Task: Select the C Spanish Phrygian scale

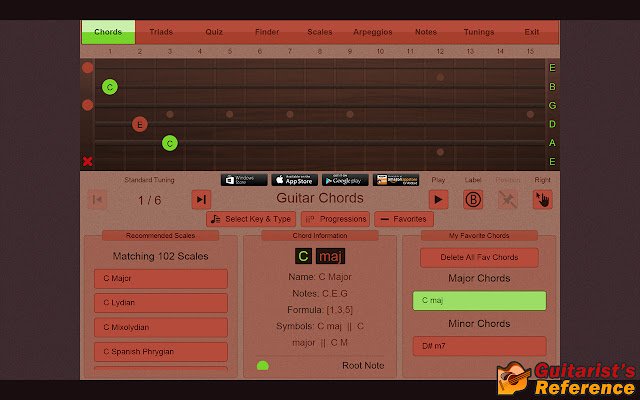Action: point(161,352)
